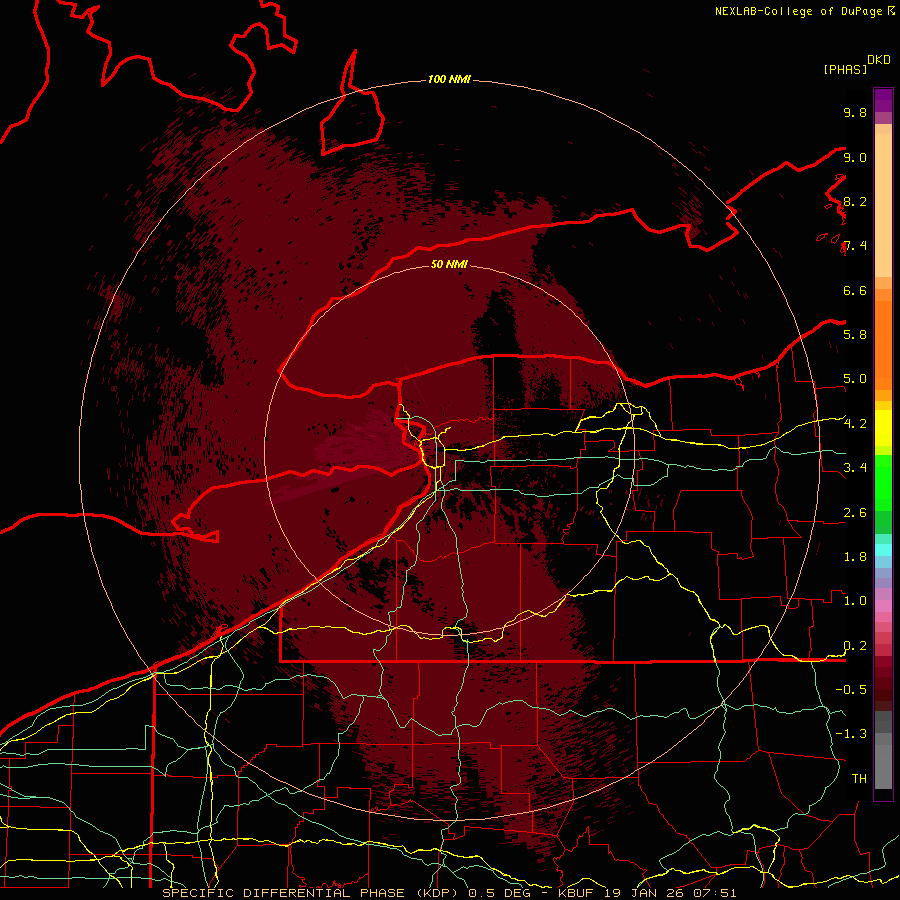
Task: Click the 5.0 scale value
Action: pyautogui.click(x=855, y=379)
